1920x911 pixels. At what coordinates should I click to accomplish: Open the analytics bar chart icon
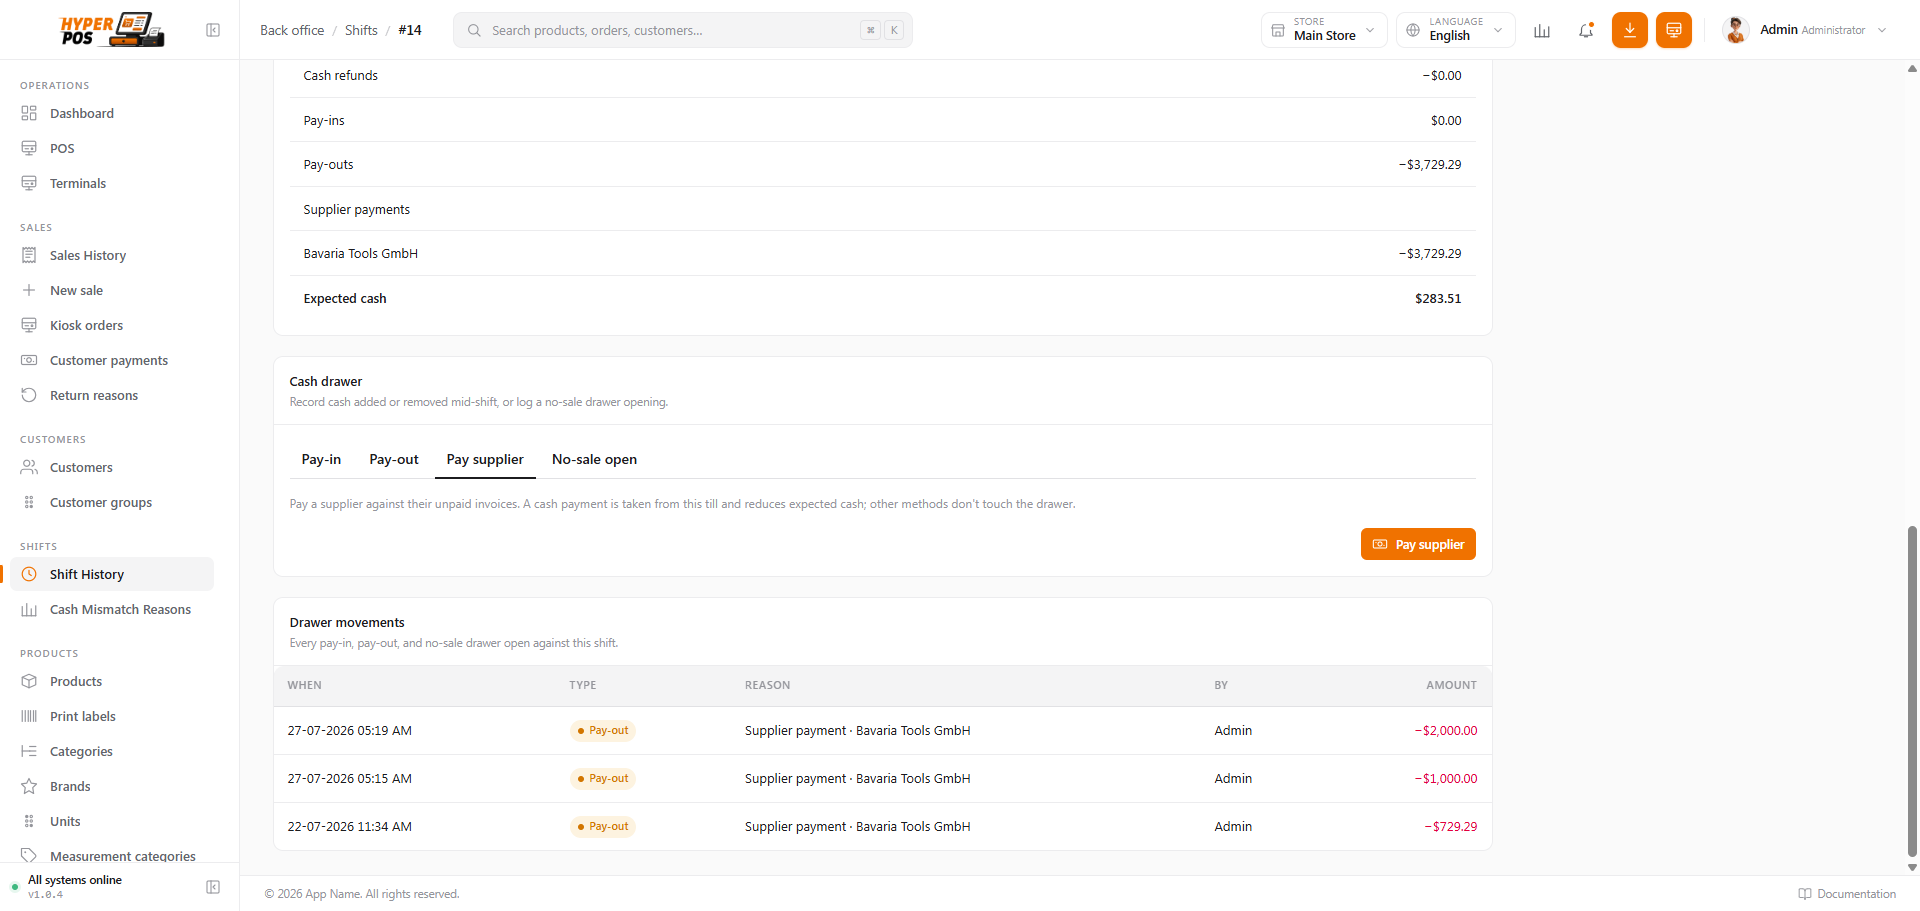coord(1542,30)
